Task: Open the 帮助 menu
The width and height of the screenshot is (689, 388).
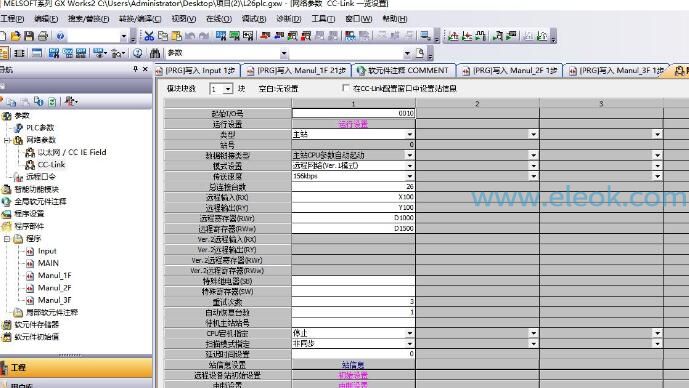Action: 394,19
